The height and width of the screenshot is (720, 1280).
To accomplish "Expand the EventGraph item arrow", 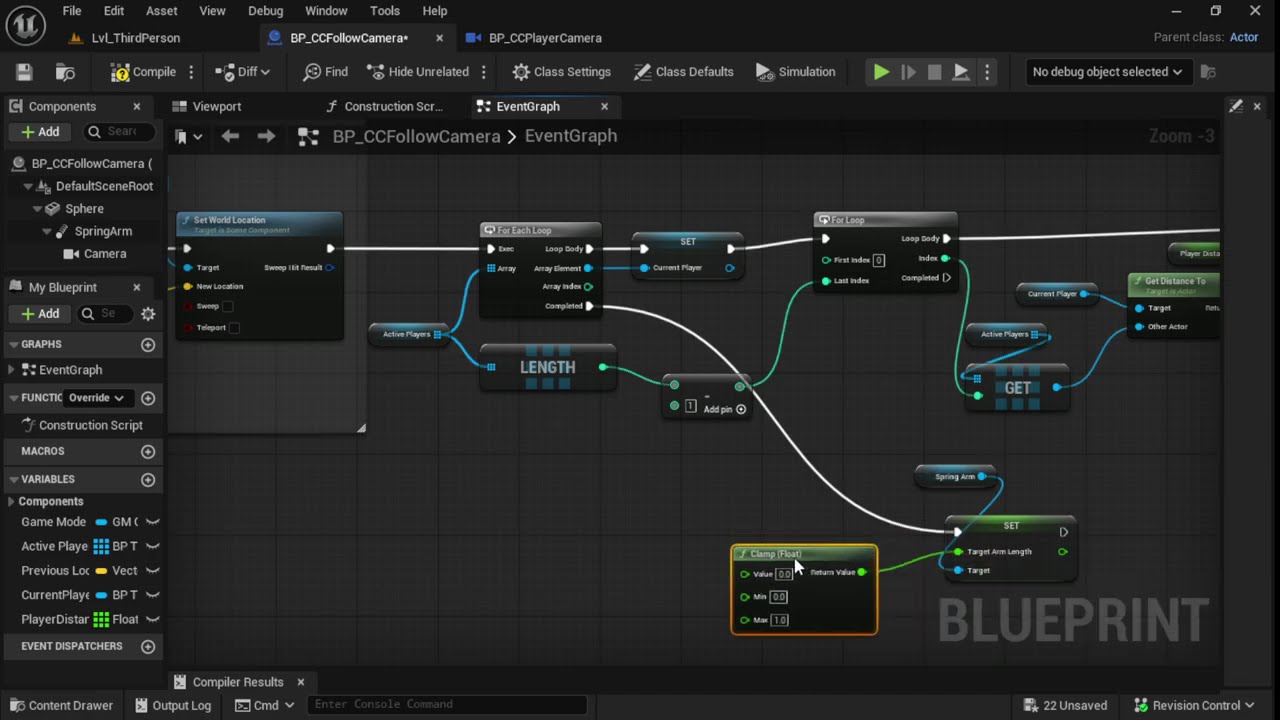I will [x=12, y=370].
